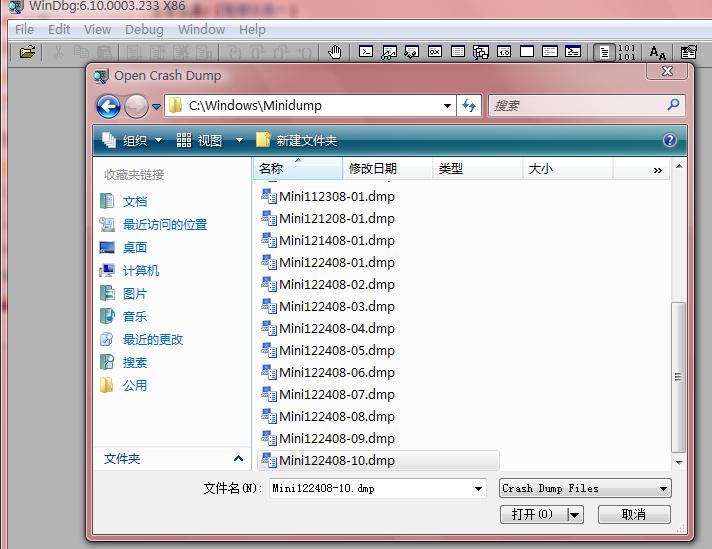Sort by the 名称 column header

point(297,169)
